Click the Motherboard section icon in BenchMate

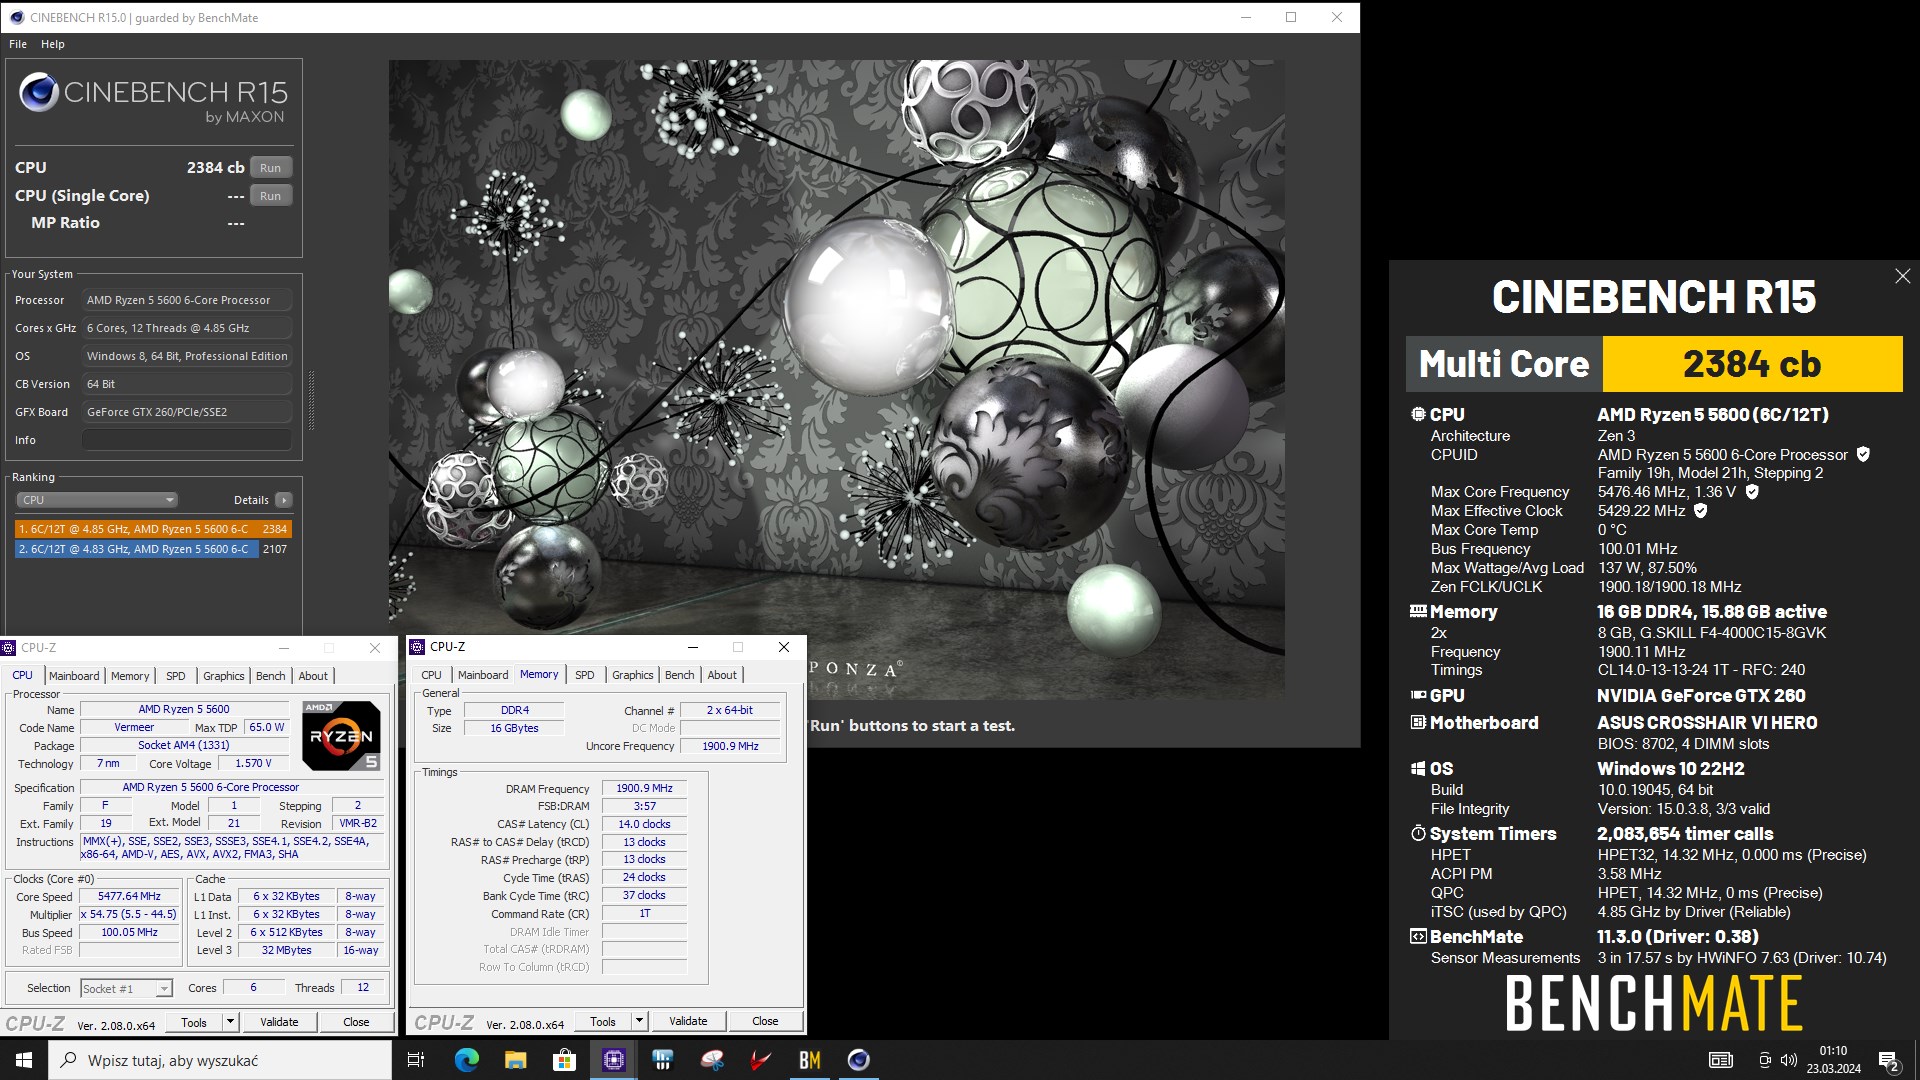click(x=1417, y=722)
